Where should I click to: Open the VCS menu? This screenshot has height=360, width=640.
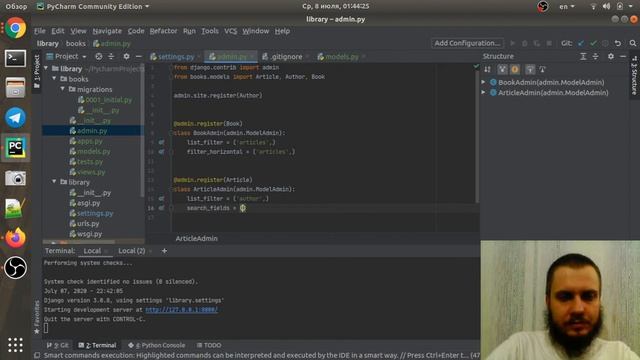click(231, 31)
